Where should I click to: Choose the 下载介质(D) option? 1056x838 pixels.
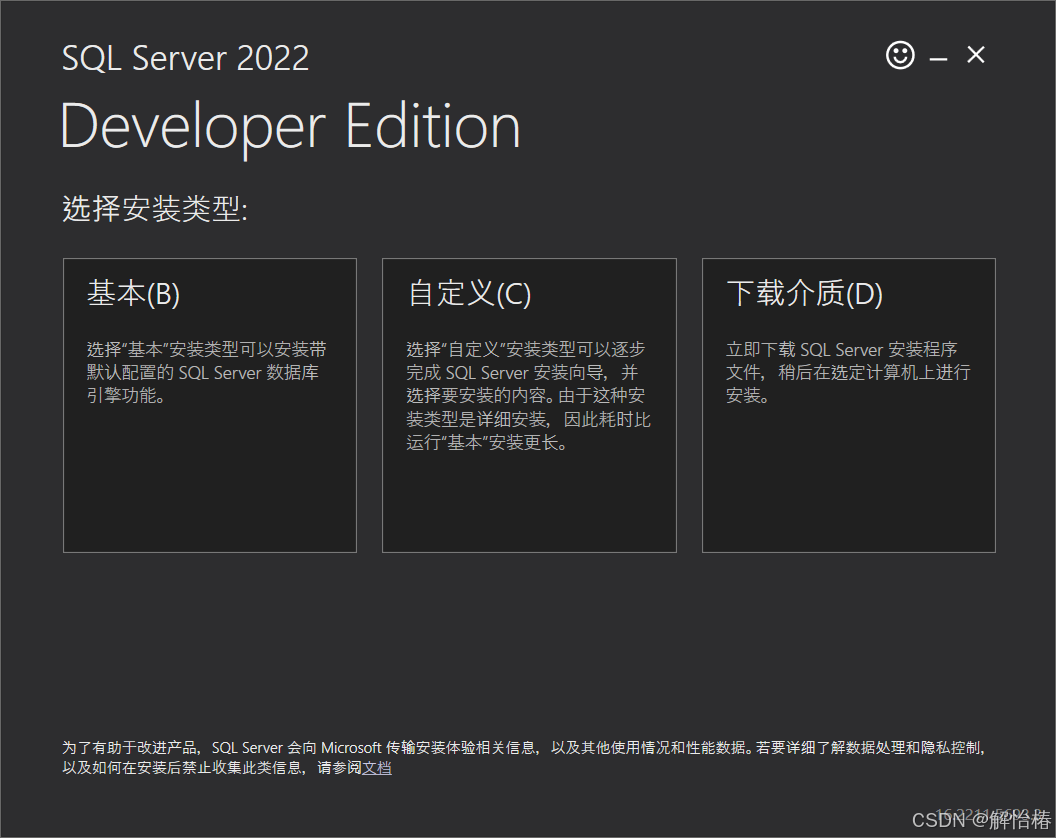tap(849, 406)
